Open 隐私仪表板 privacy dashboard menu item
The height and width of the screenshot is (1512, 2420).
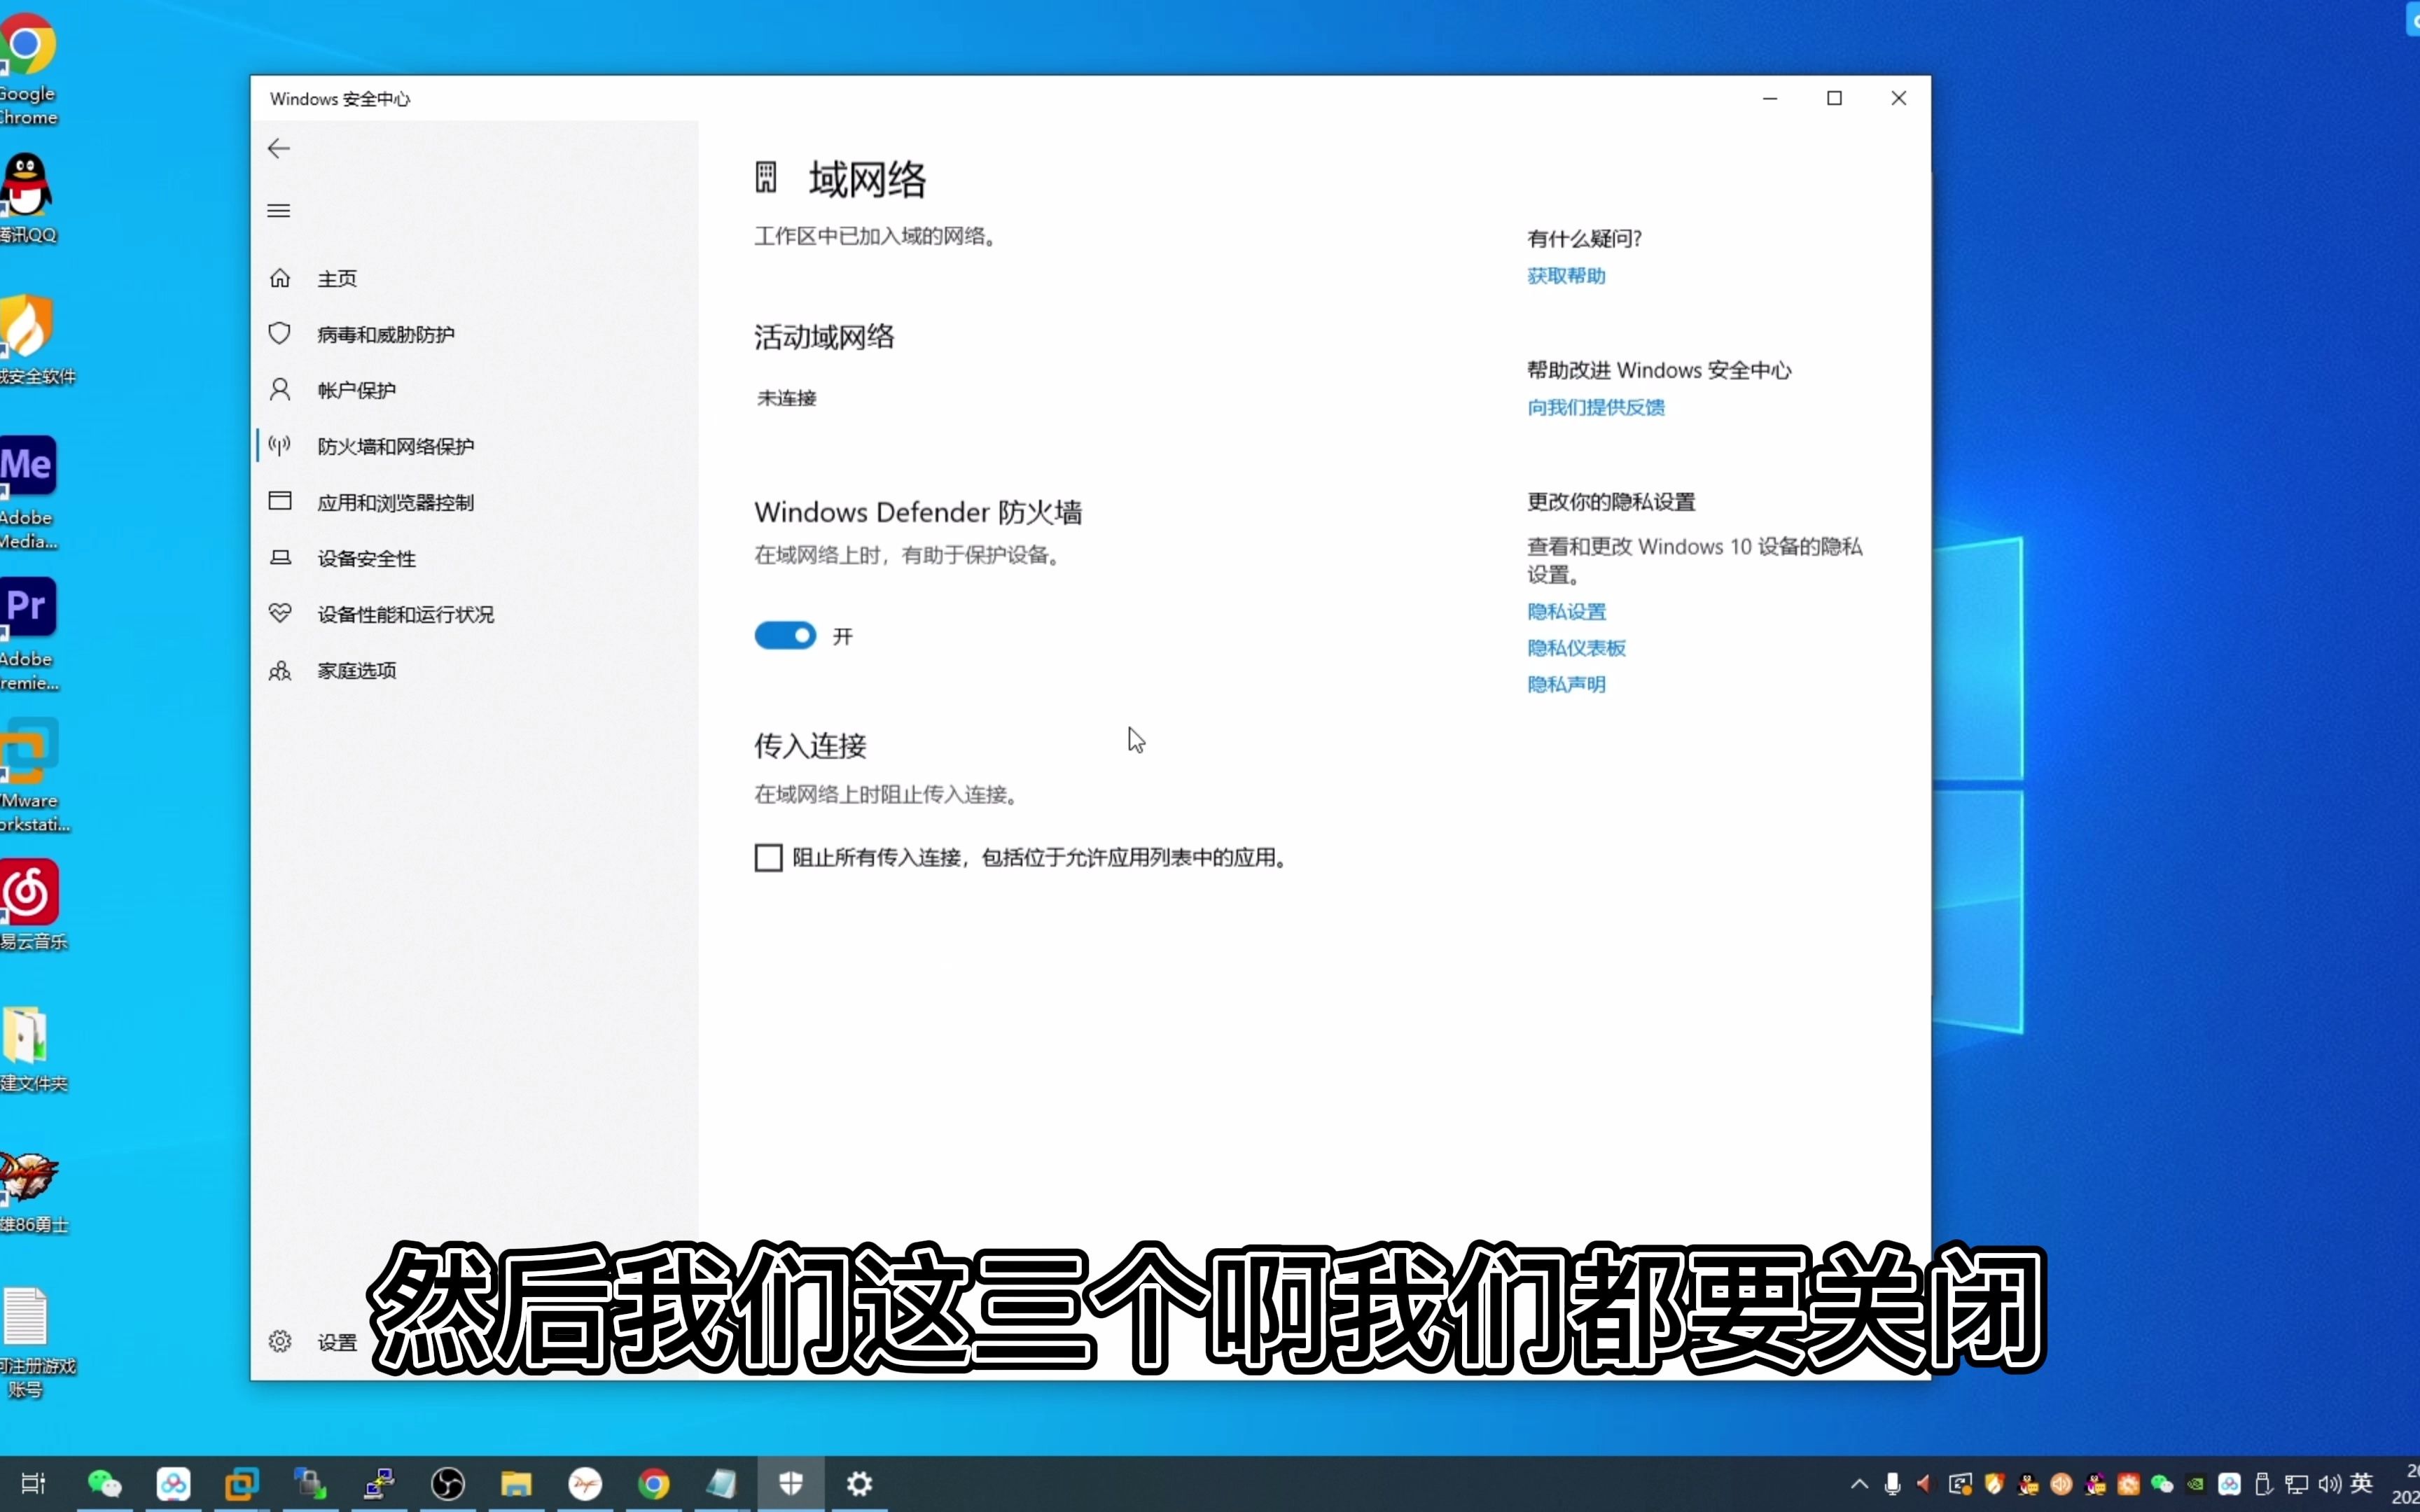(1573, 646)
